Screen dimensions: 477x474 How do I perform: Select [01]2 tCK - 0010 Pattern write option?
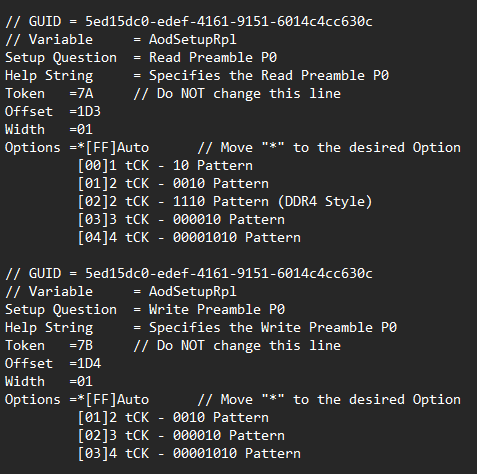173,418
